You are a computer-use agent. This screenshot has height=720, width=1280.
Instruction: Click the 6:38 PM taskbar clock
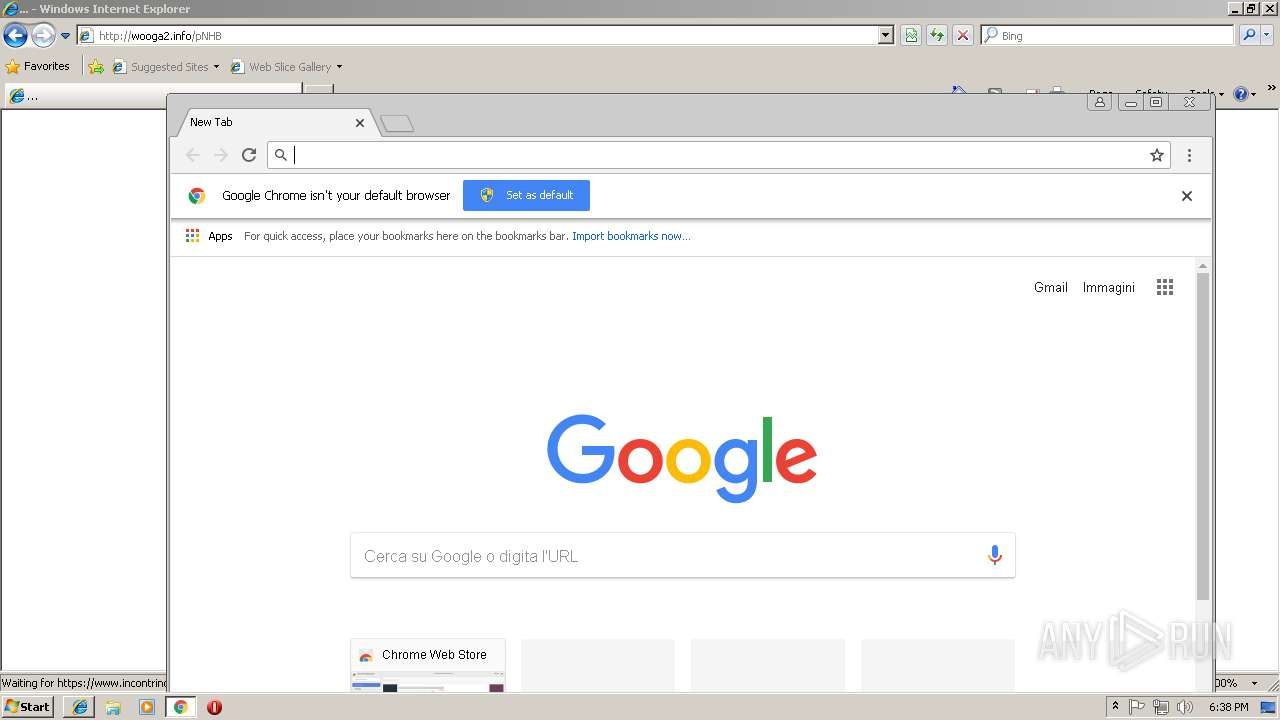click(x=1228, y=707)
